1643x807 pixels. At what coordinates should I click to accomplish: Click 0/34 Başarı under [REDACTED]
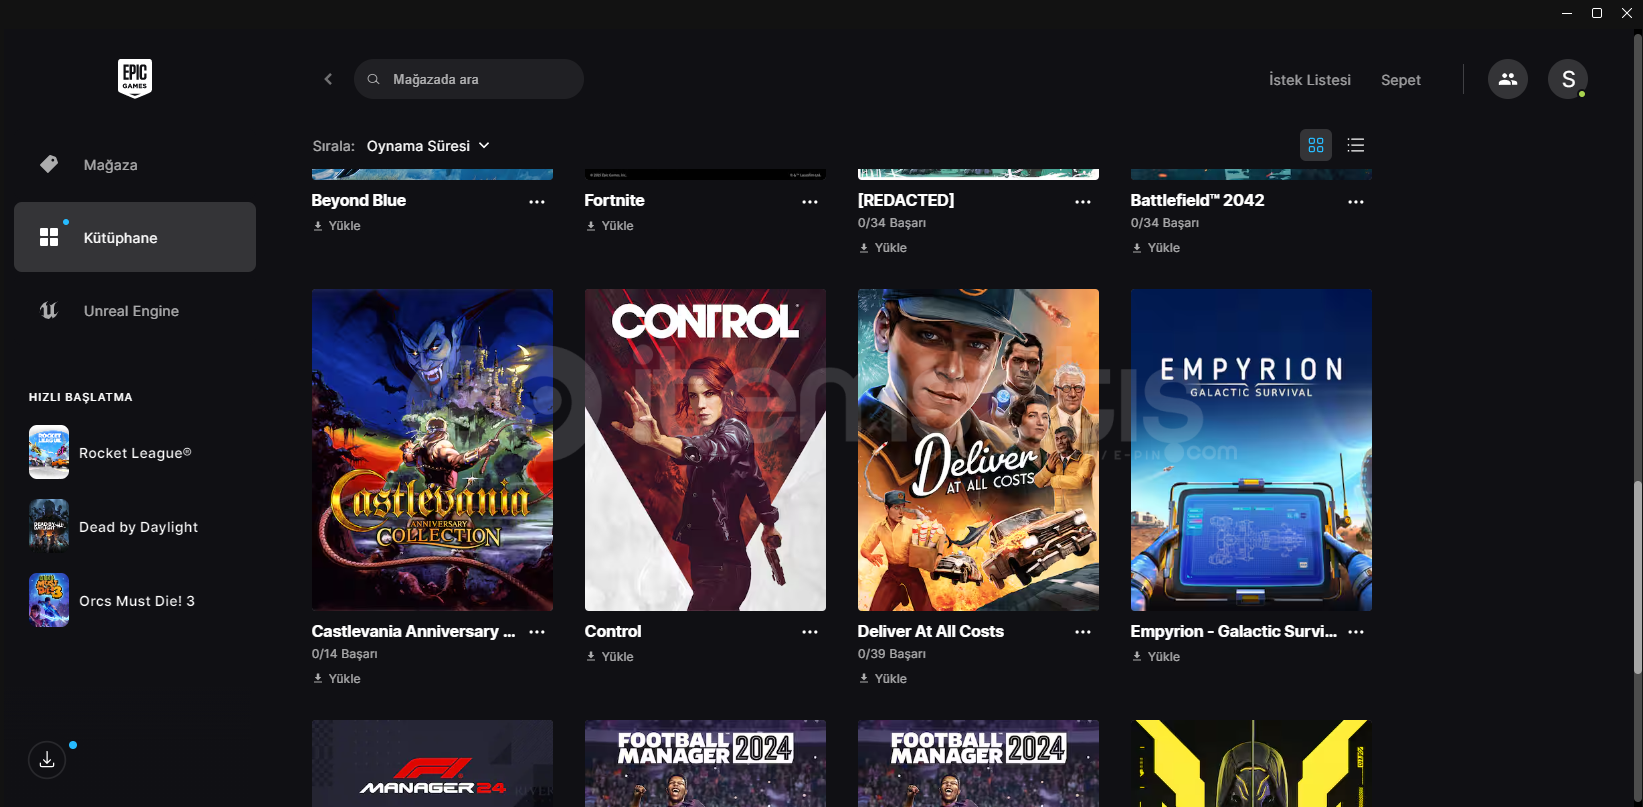(891, 223)
